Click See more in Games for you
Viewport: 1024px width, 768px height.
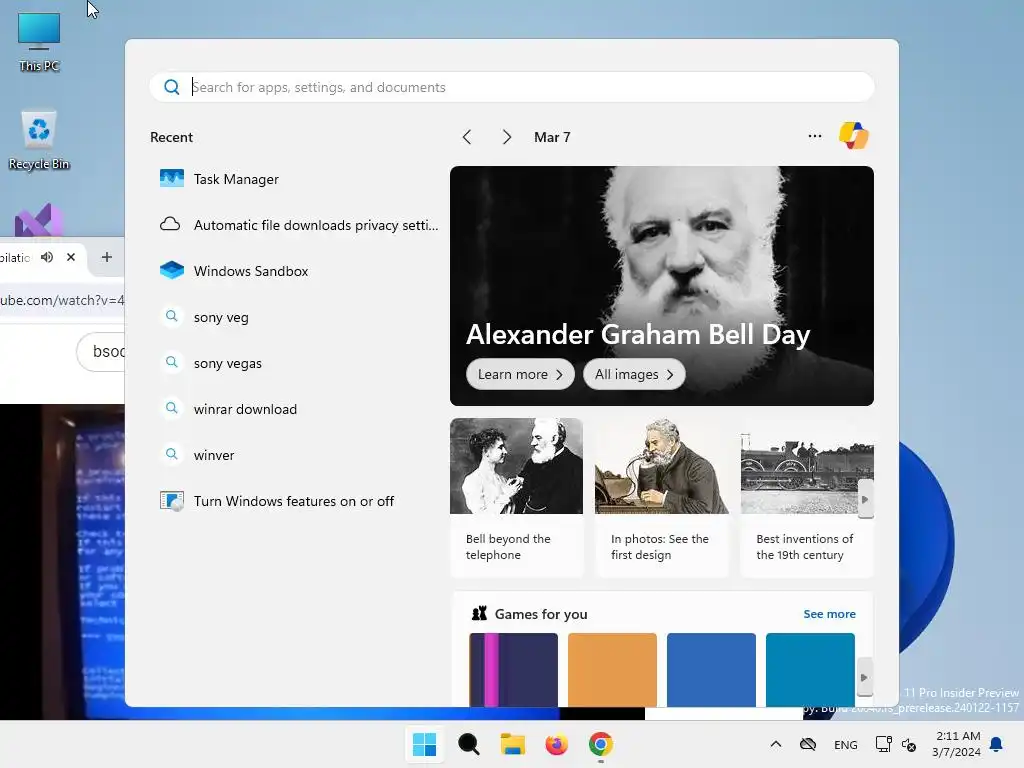(829, 614)
